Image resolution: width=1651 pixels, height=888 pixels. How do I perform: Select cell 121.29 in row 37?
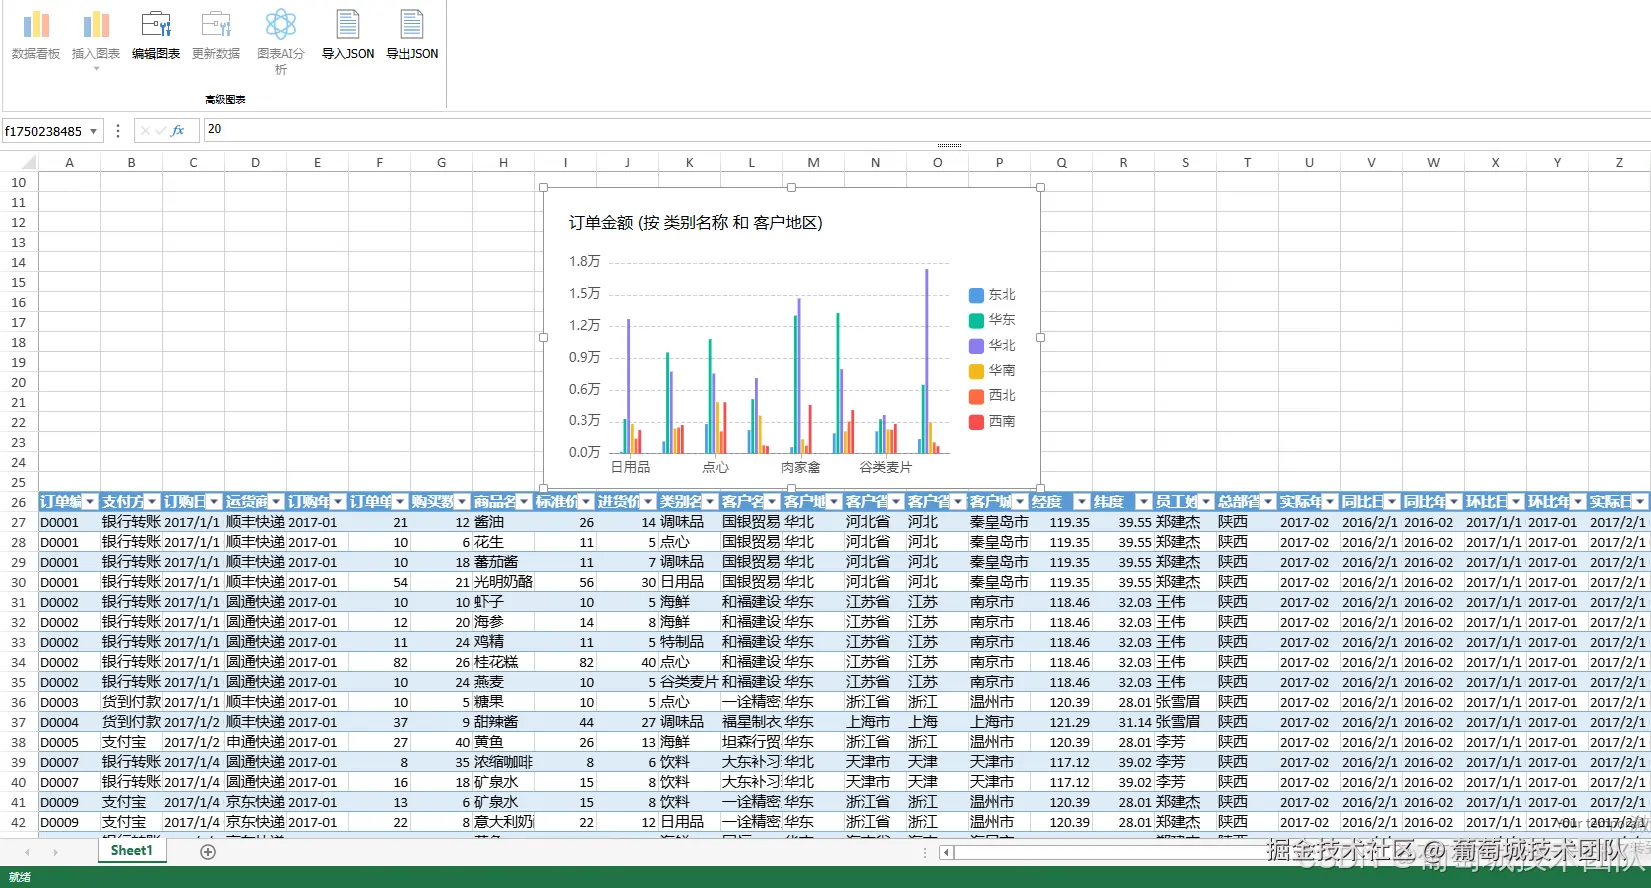click(x=1061, y=722)
